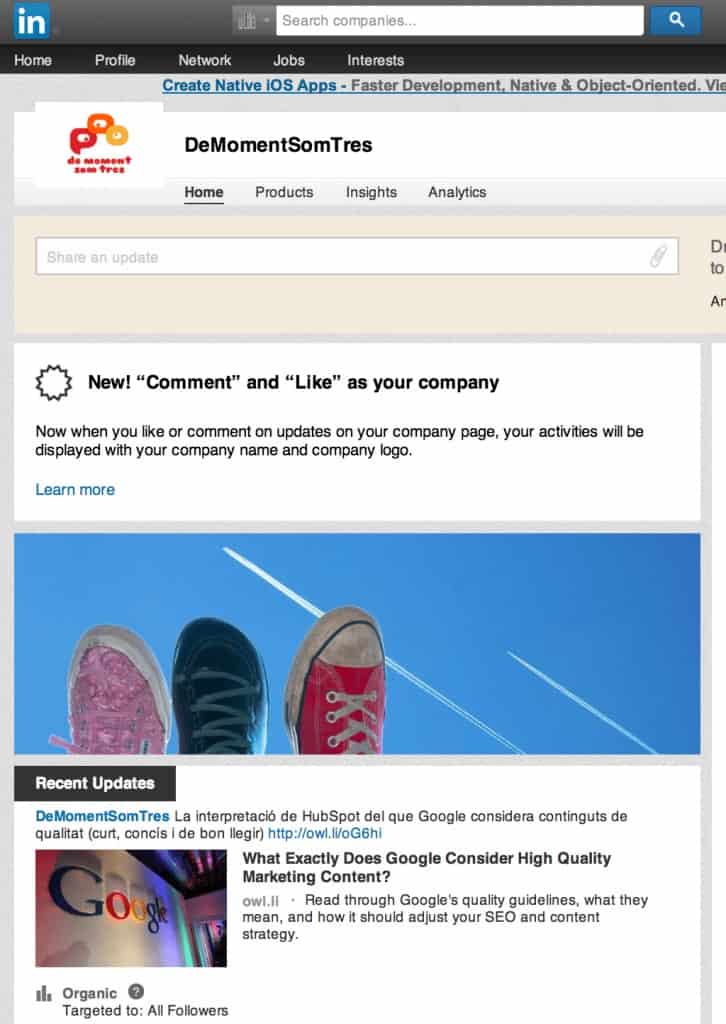Click the paperclip attachment icon
This screenshot has width=726, height=1024.
click(x=658, y=256)
